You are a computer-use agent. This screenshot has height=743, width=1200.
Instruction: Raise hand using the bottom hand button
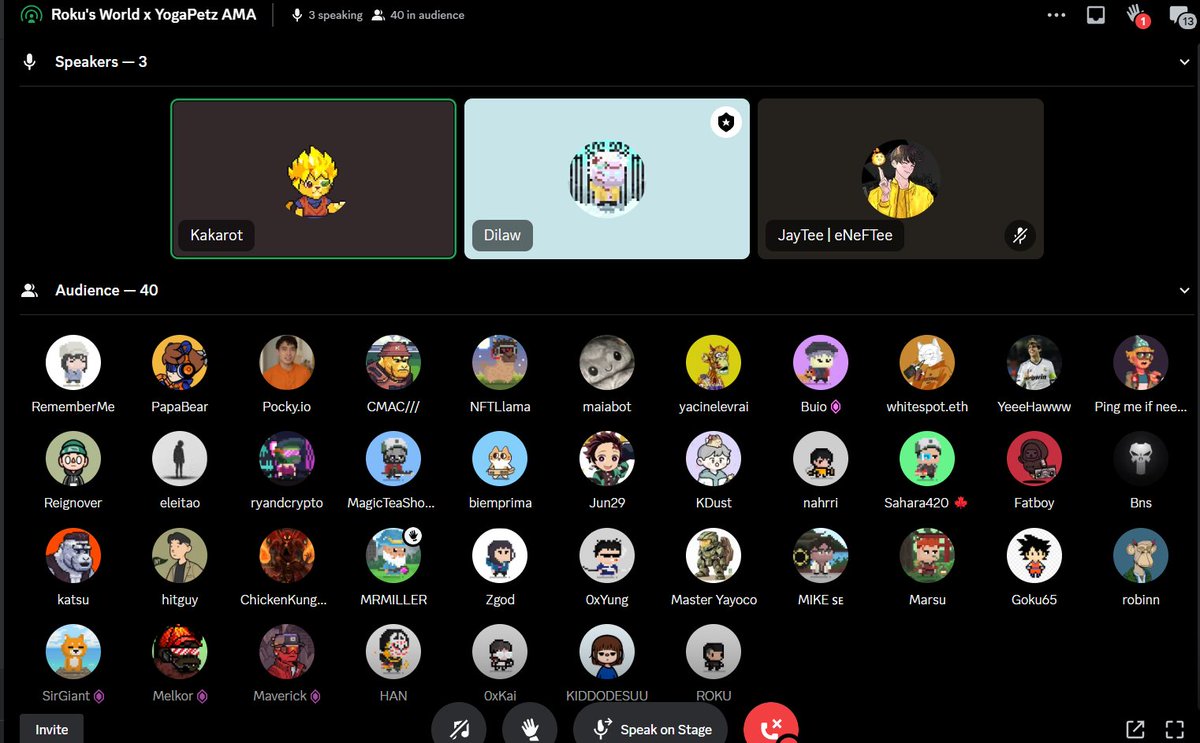[x=530, y=728]
